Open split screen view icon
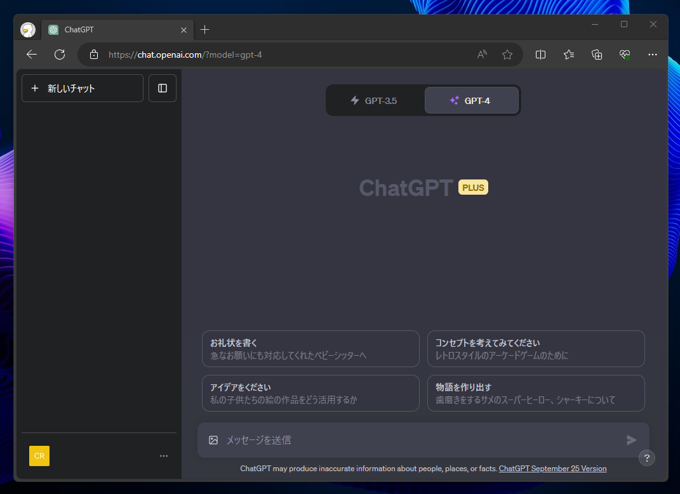This screenshot has height=494, width=680. [x=540, y=55]
